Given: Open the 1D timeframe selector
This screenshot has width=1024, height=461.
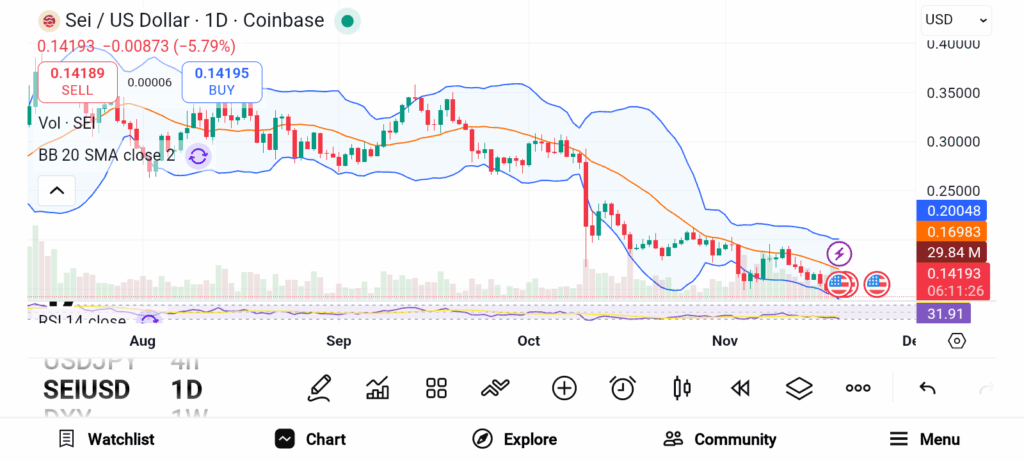Looking at the screenshot, I should pyautogui.click(x=187, y=389).
